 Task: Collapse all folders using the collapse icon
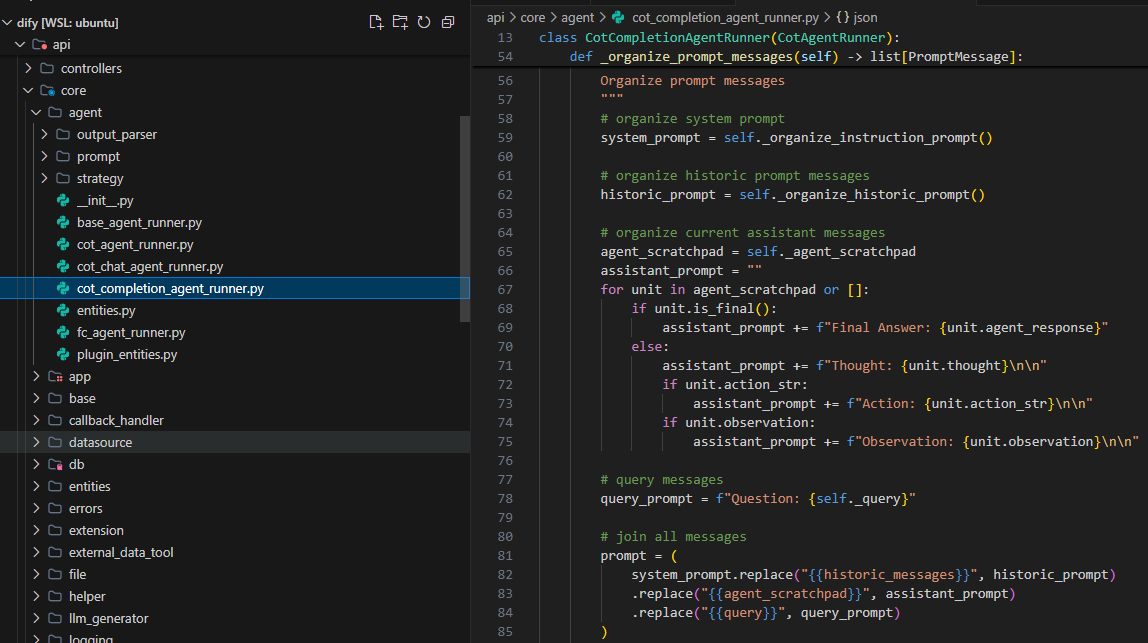(448, 22)
